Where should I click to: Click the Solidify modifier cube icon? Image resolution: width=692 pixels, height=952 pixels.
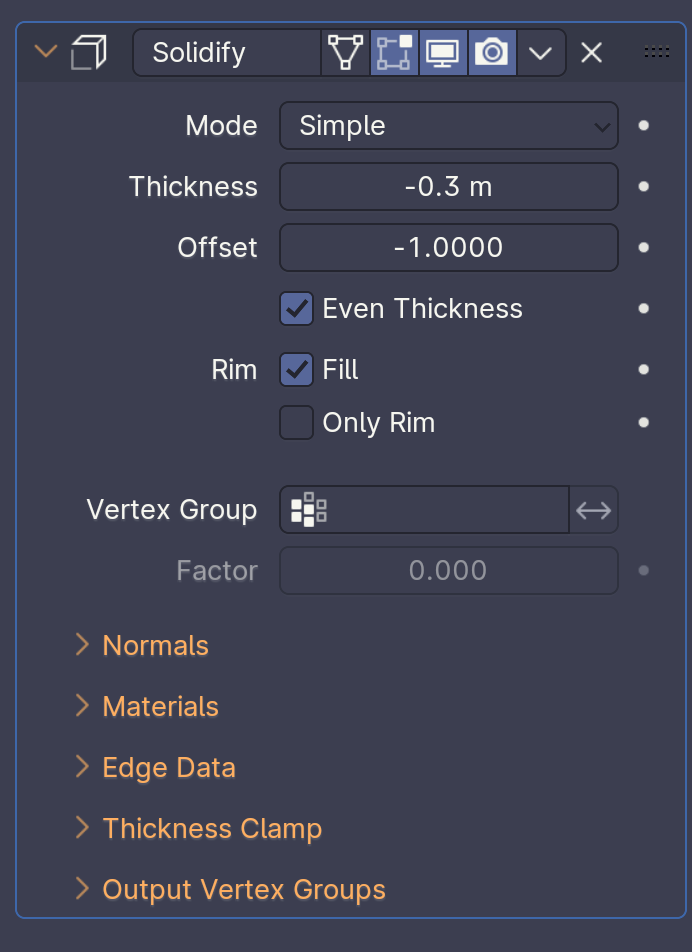pos(89,52)
